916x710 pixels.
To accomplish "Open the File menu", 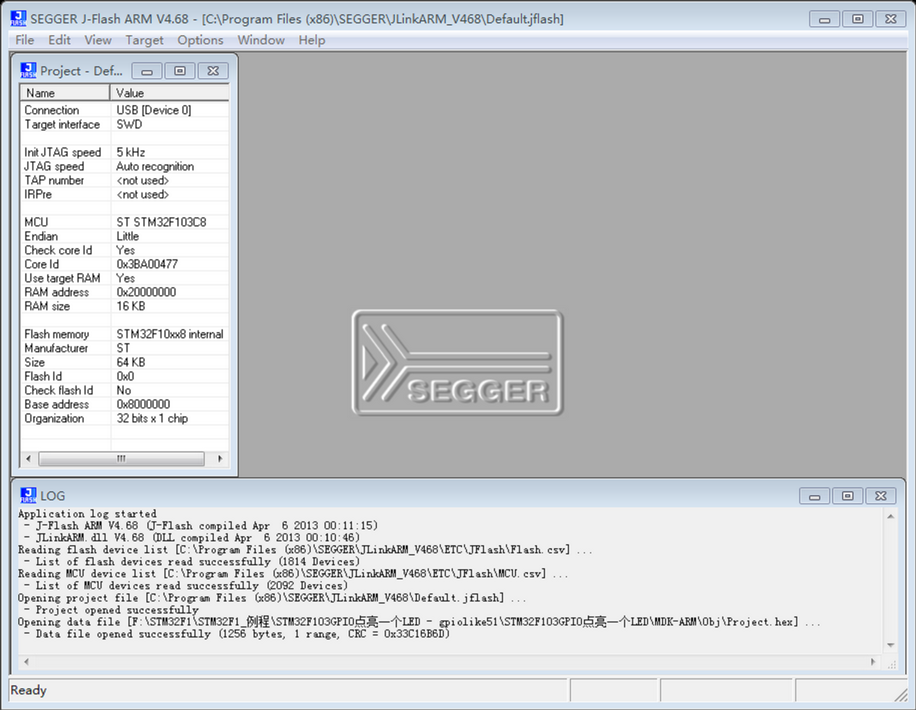I will click(25, 40).
